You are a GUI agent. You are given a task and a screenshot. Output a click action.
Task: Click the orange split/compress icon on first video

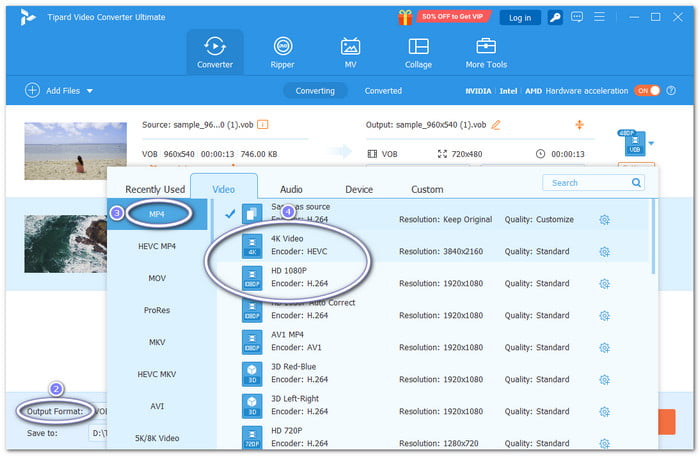579,125
